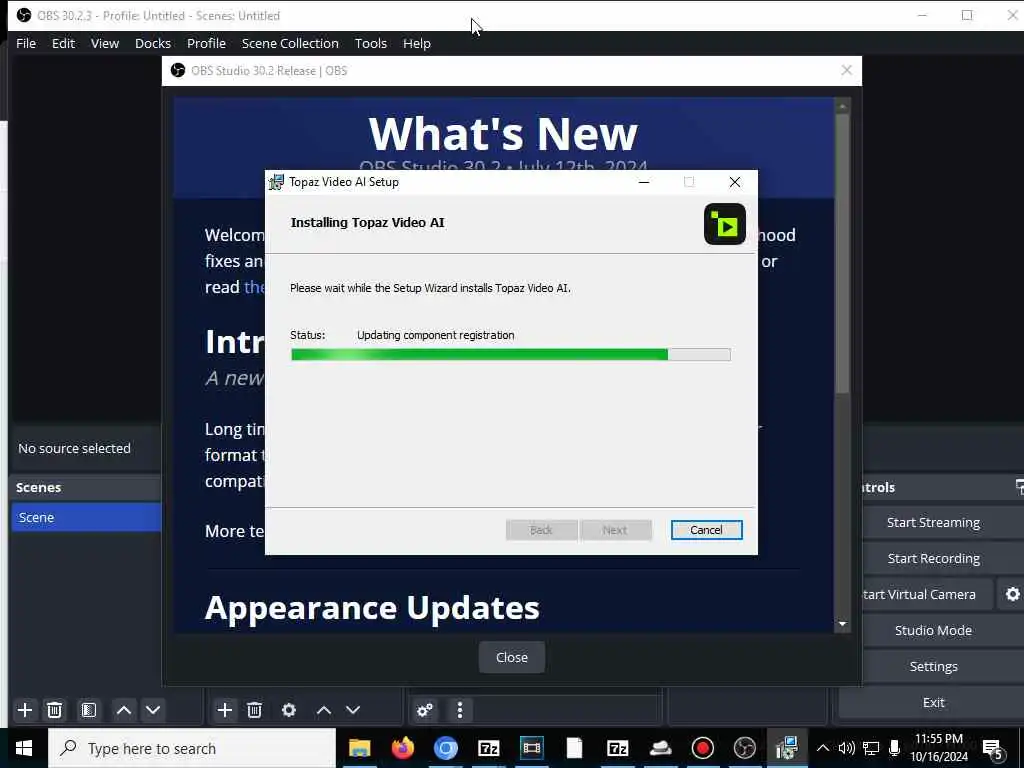Image resolution: width=1024 pixels, height=768 pixels.
Task: Open Windows Start menu
Action: [x=24, y=748]
